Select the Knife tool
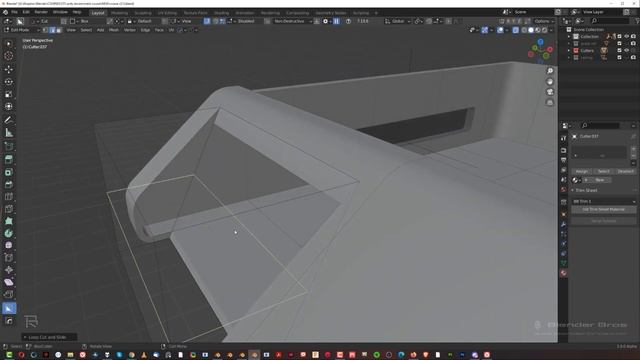Image resolution: width=640 pixels, height=360 pixels. [x=9, y=209]
